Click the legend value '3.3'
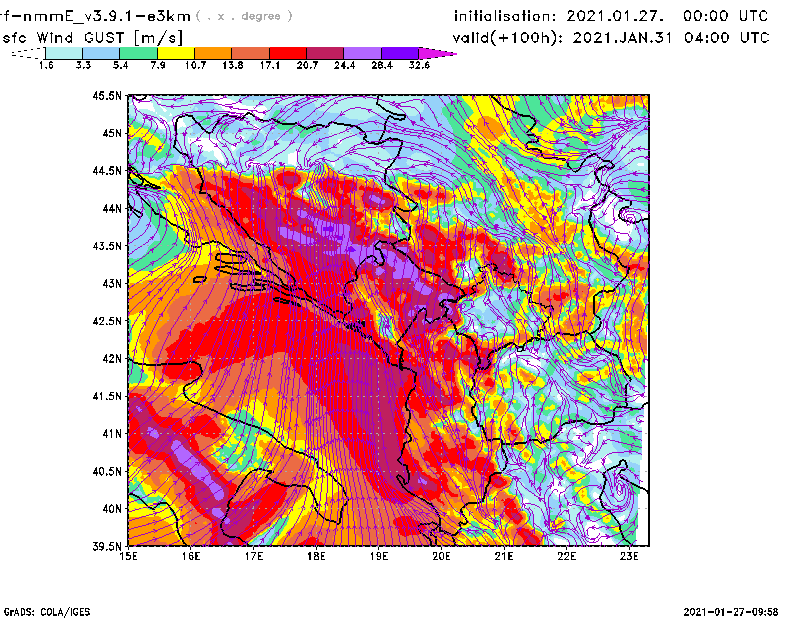Screen dimensions: 800x618 [x=83, y=65]
